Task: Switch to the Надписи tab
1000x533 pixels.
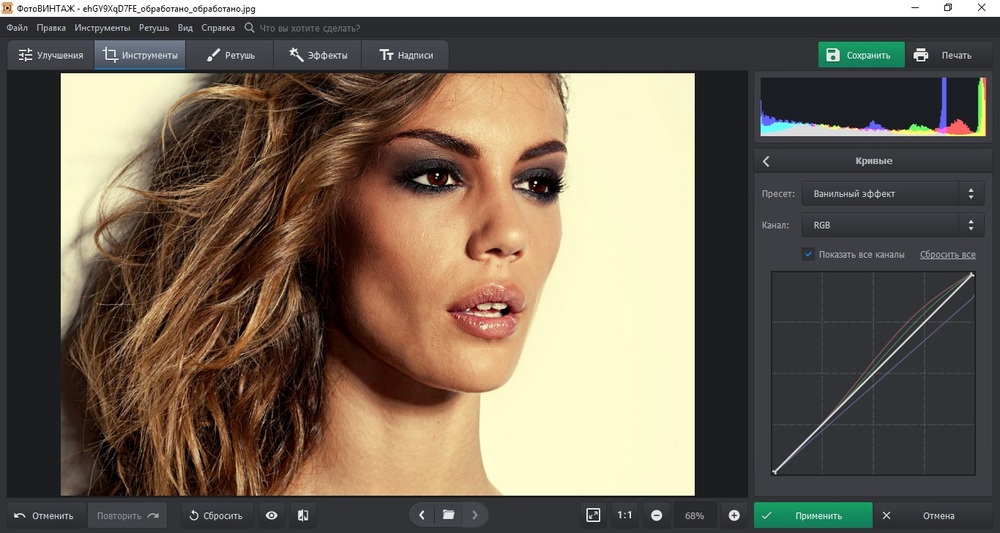Action: 405,55
